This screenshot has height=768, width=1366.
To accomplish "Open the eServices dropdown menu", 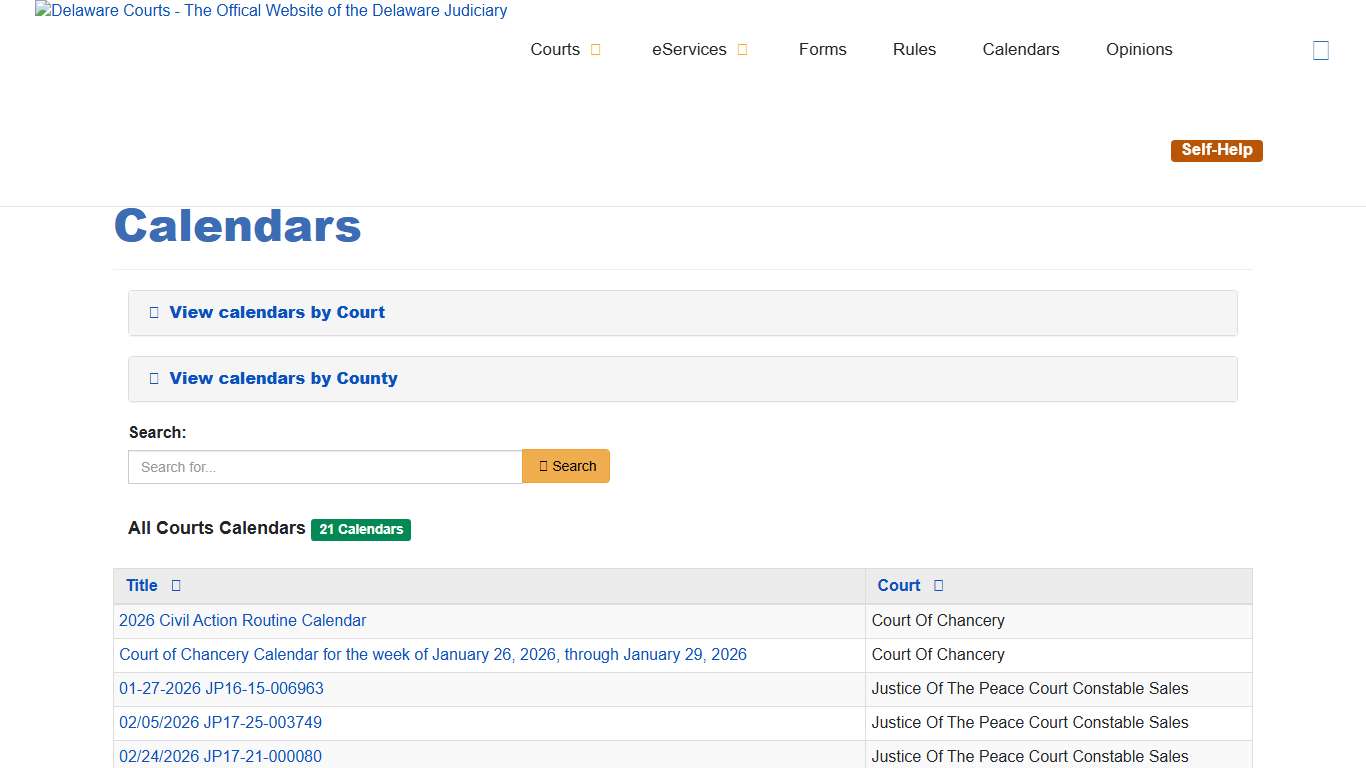I will pos(689,49).
